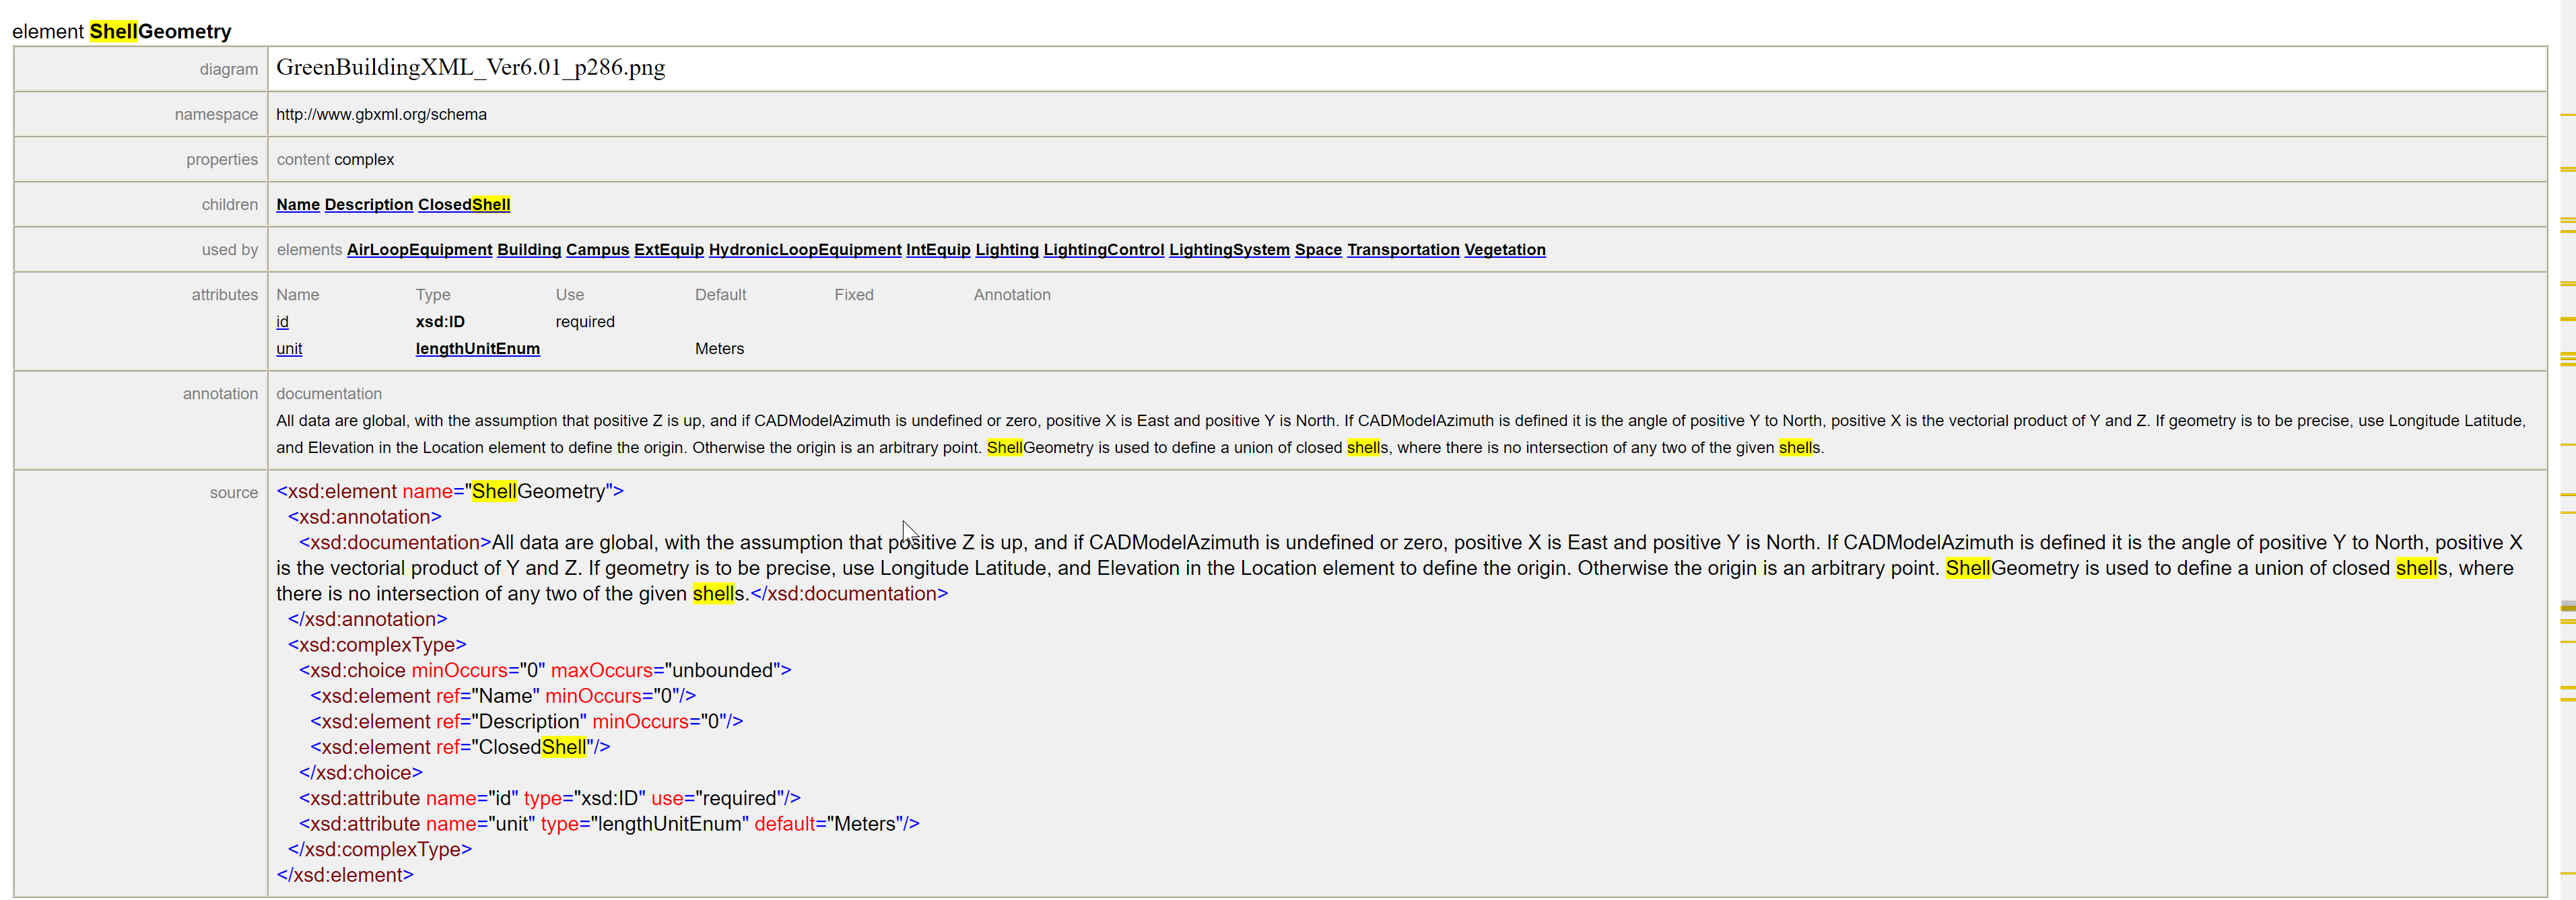Go to the Campus element
Screen dimensions: 2576x900
[597, 249]
